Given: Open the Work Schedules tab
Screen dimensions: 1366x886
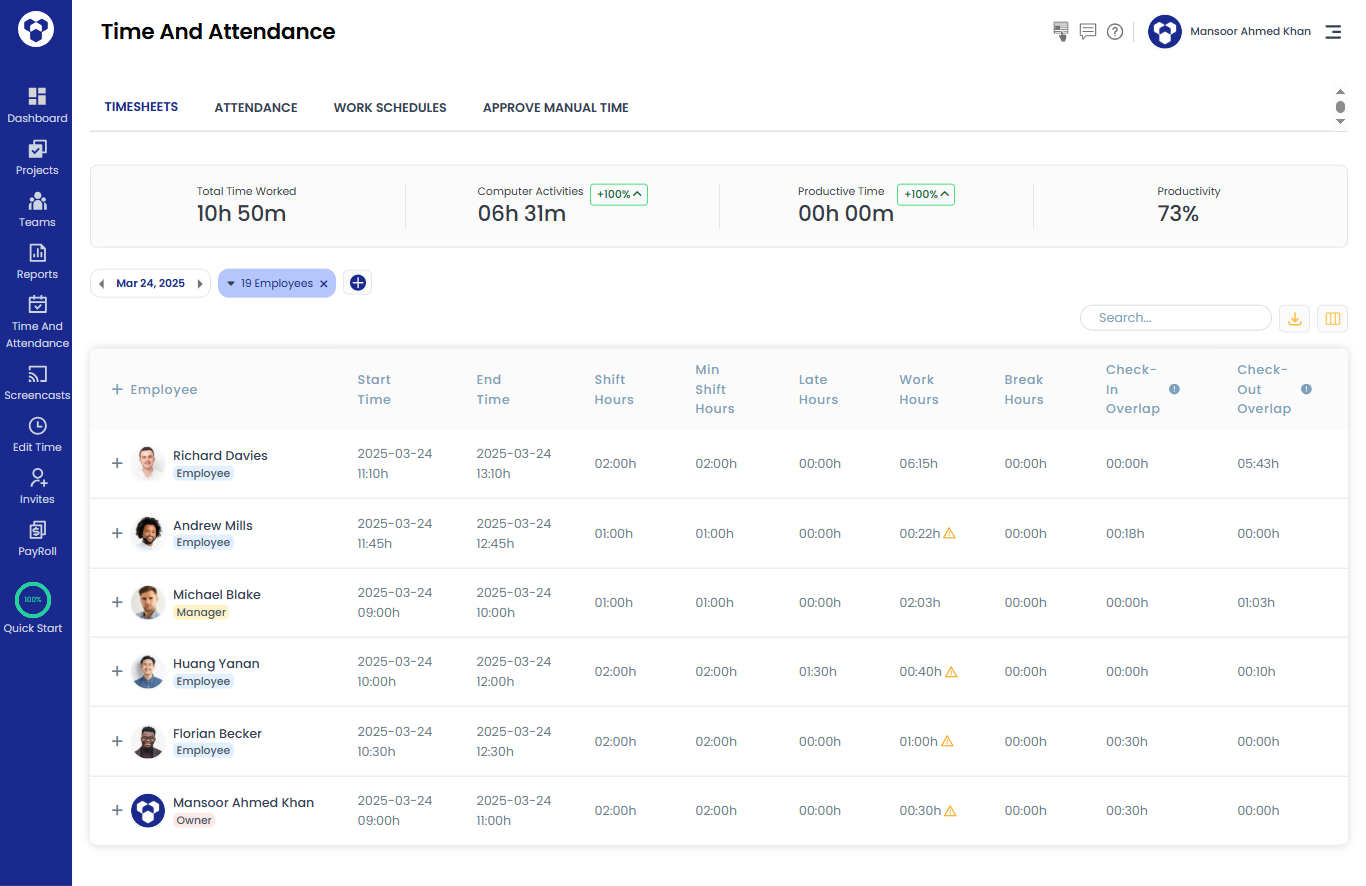Looking at the screenshot, I should click(x=390, y=108).
